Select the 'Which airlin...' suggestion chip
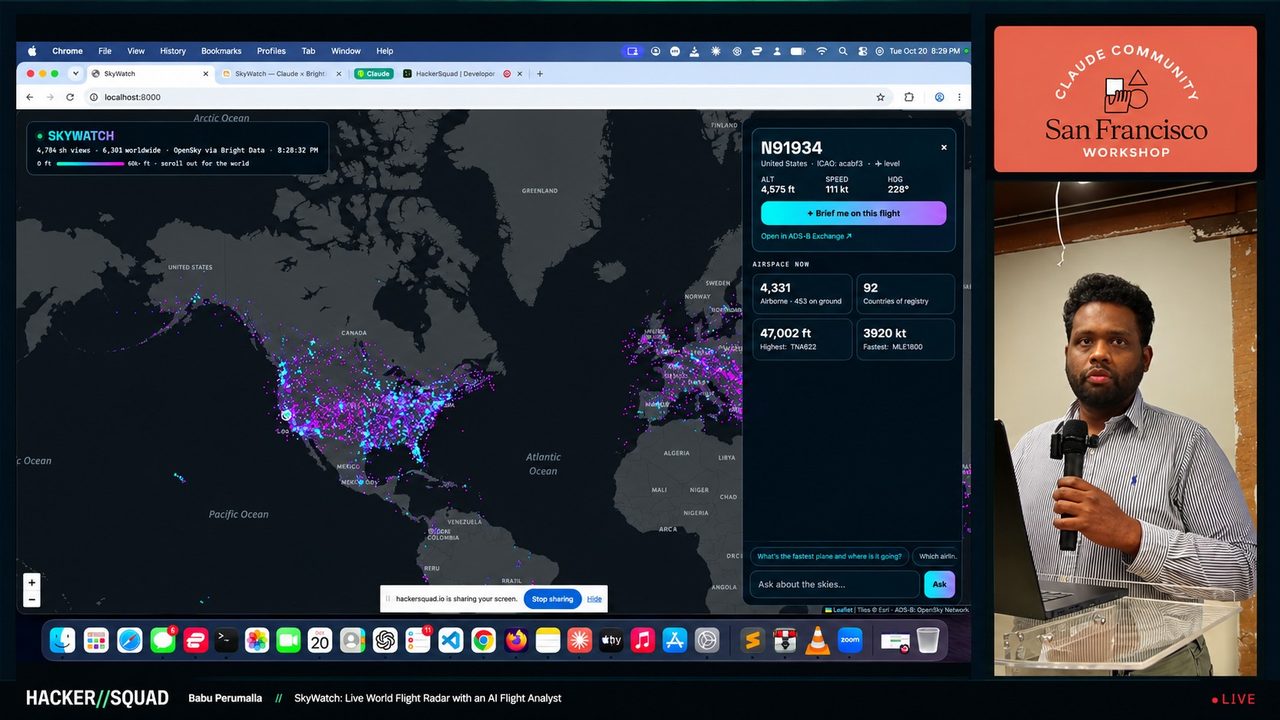Image resolution: width=1280 pixels, height=720 pixels. 937,556
